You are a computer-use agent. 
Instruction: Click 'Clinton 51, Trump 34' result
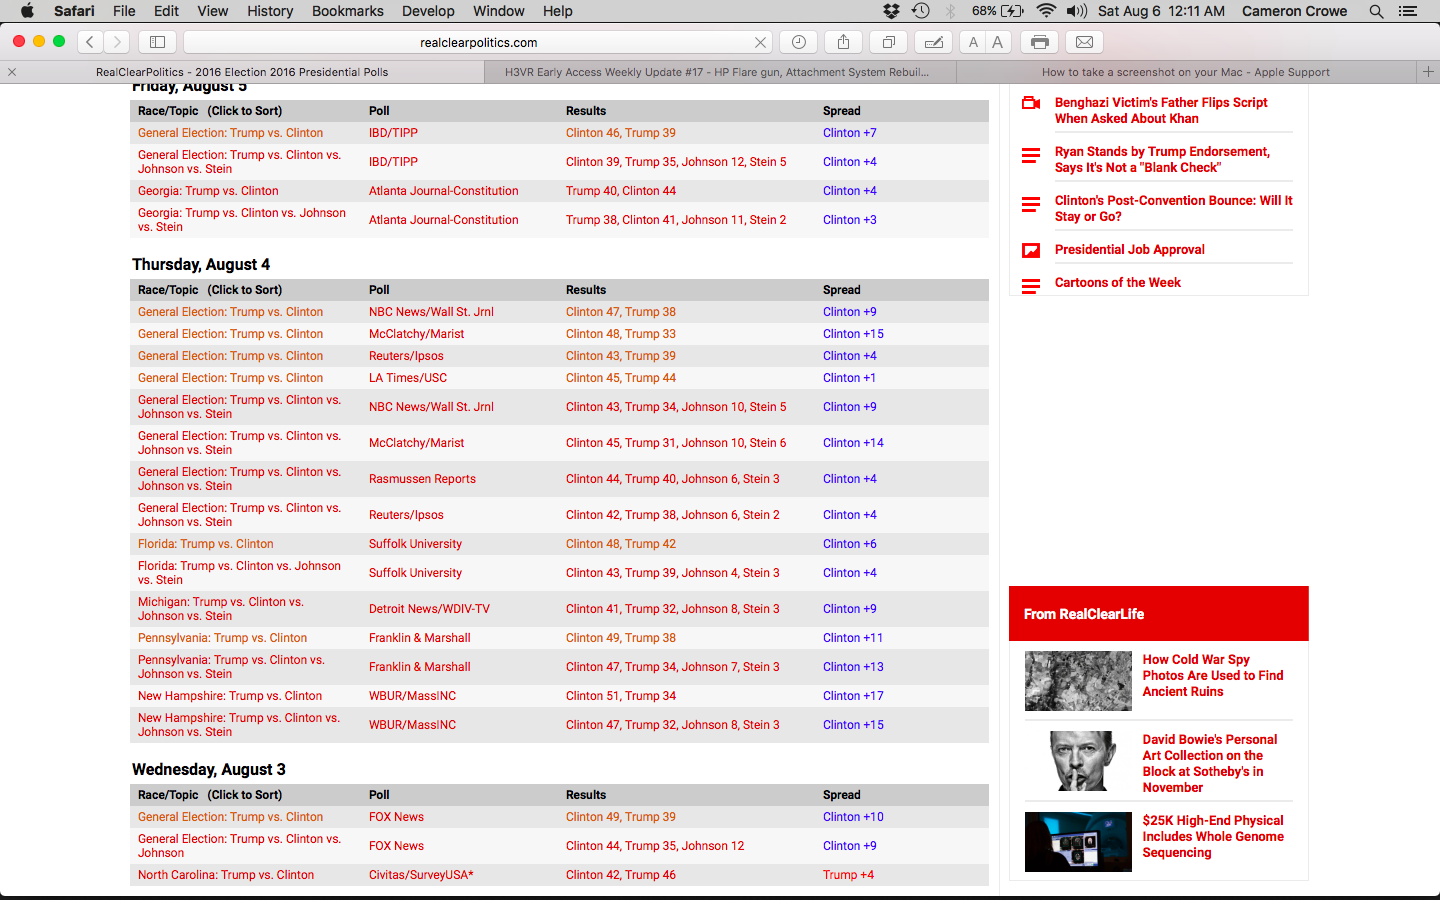pyautogui.click(x=621, y=696)
